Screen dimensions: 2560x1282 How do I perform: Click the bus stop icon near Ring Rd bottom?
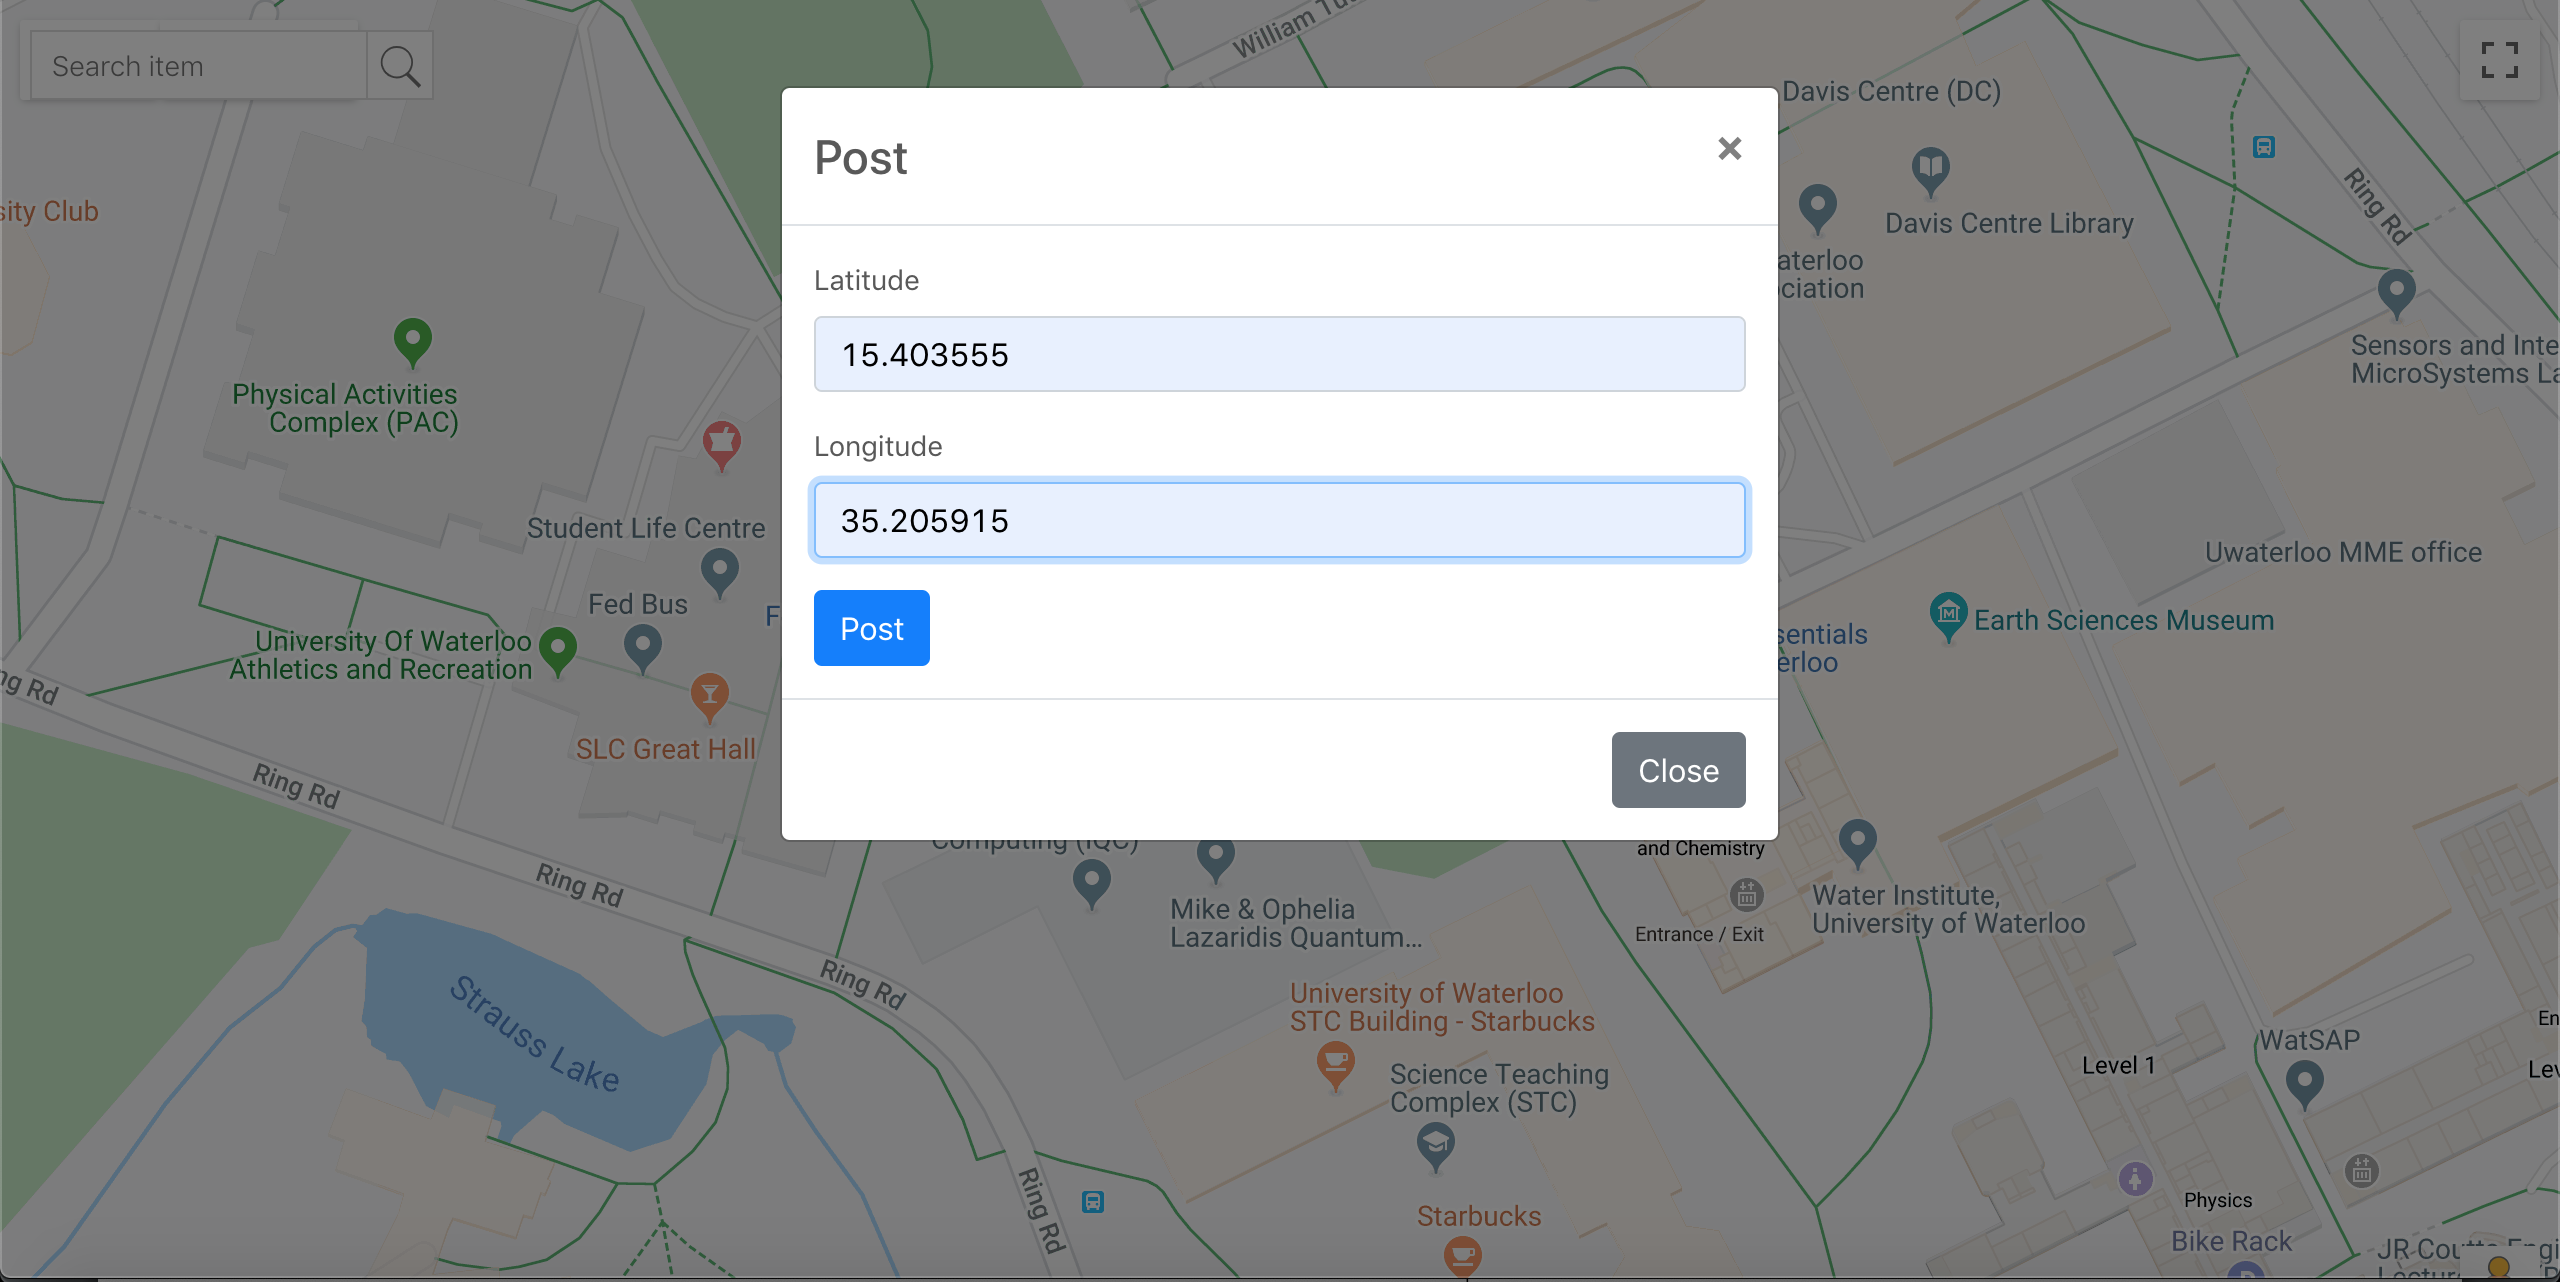(x=1092, y=1201)
